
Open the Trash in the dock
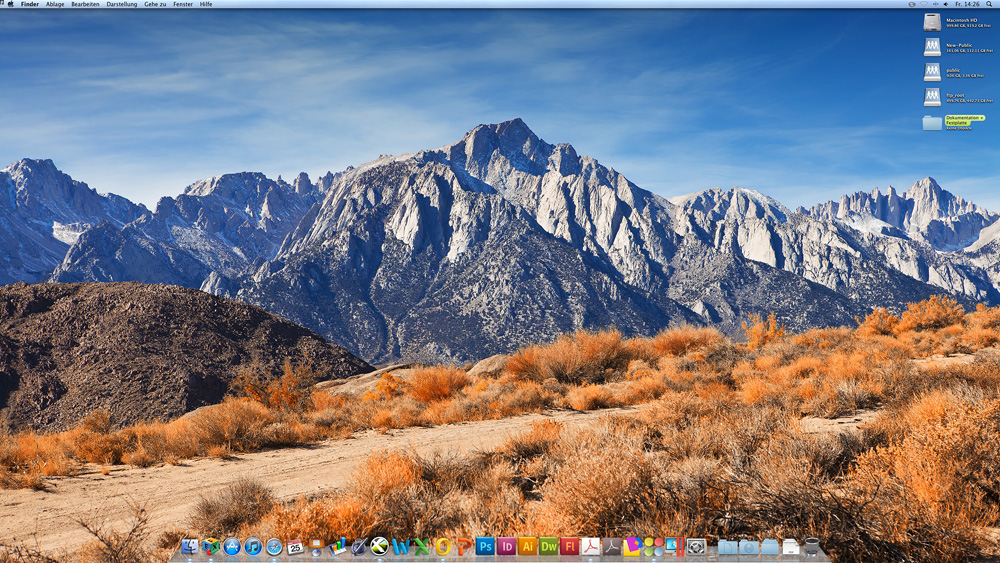point(811,546)
